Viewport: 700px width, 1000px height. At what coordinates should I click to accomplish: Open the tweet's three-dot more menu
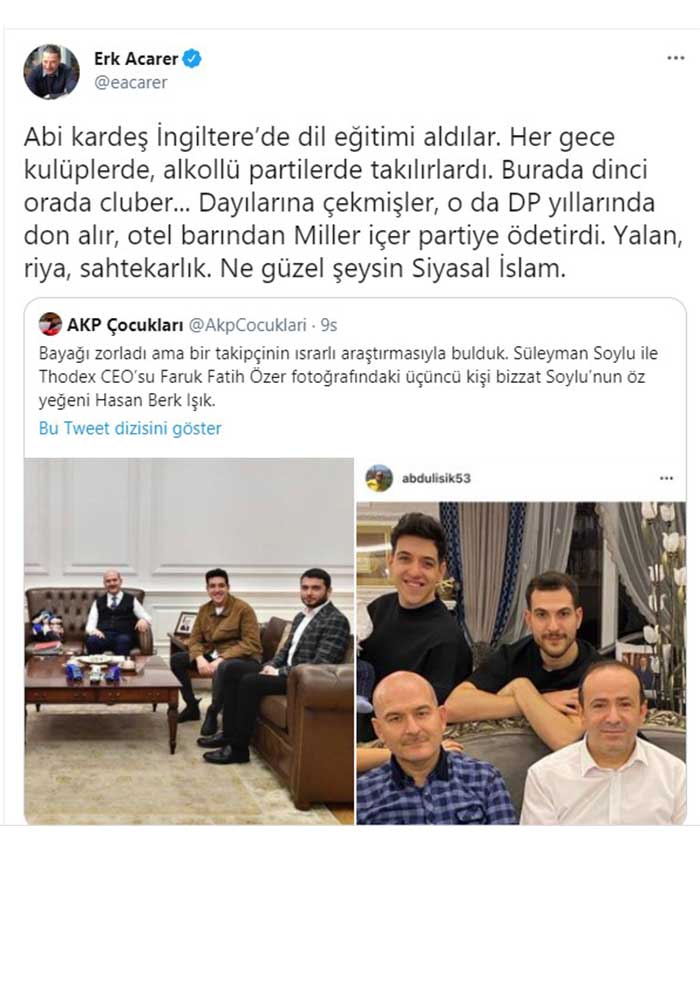[x=675, y=58]
